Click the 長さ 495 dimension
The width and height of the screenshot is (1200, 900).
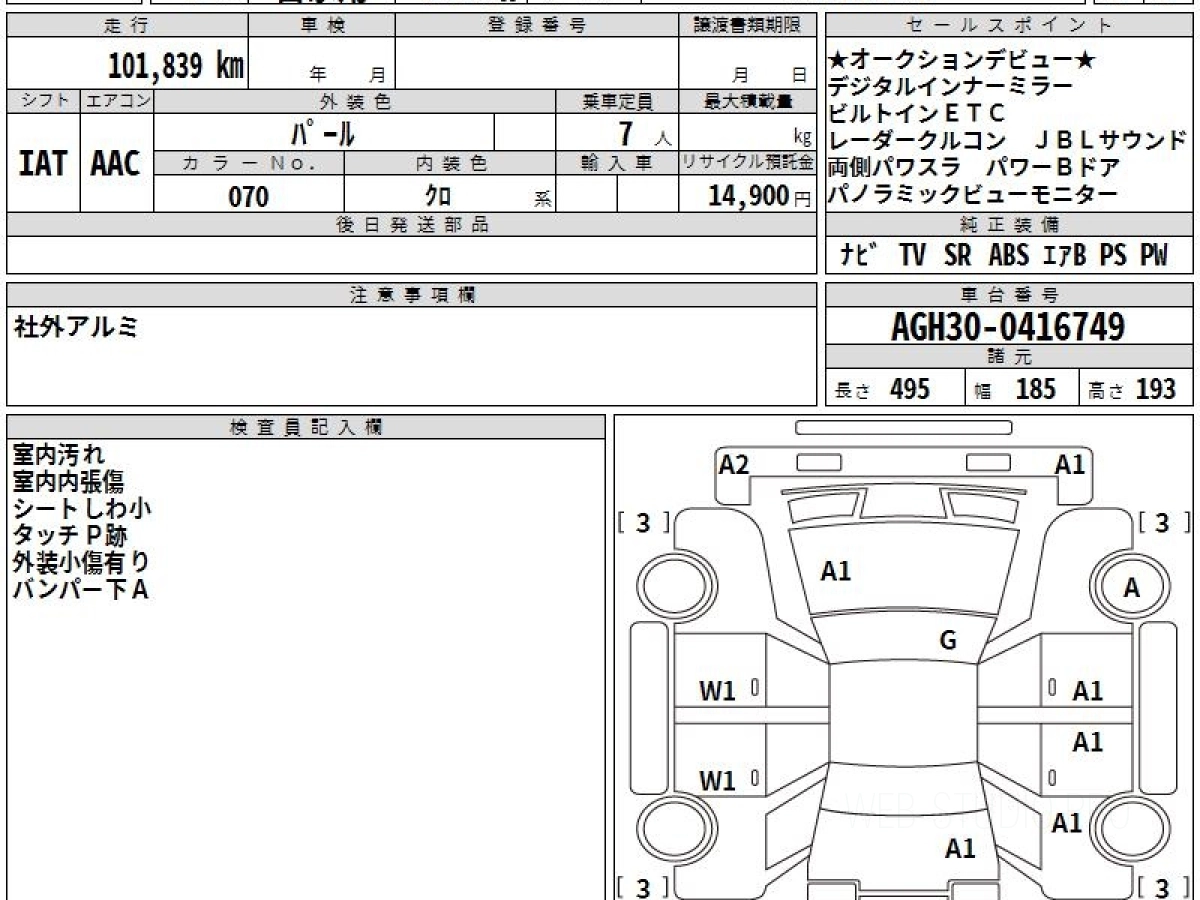pos(883,389)
